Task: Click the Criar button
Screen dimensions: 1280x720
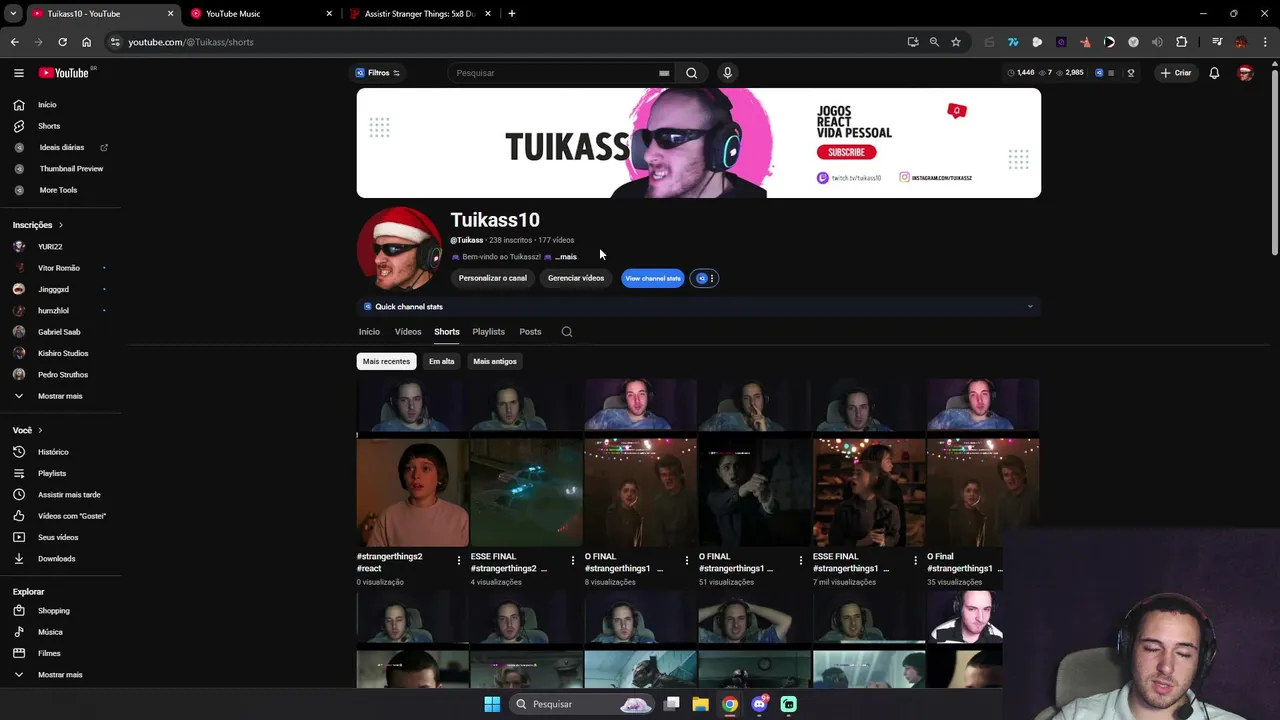Action: pos(1176,73)
